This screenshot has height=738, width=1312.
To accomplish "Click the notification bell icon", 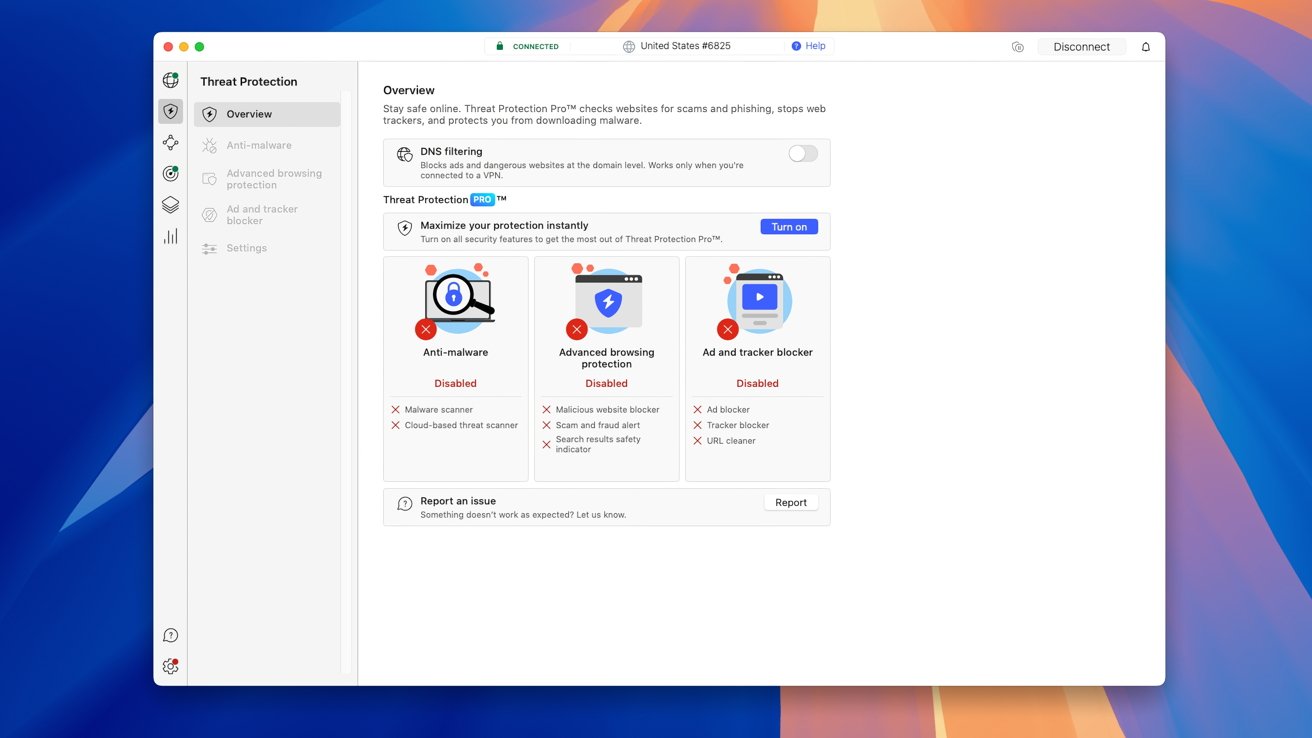I will [1146, 47].
